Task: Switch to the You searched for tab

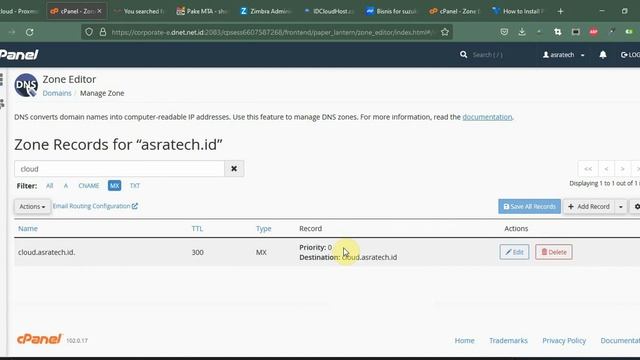Action: click(139, 11)
